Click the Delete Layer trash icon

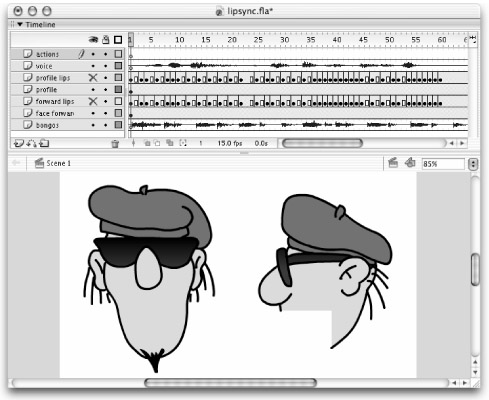coord(115,144)
